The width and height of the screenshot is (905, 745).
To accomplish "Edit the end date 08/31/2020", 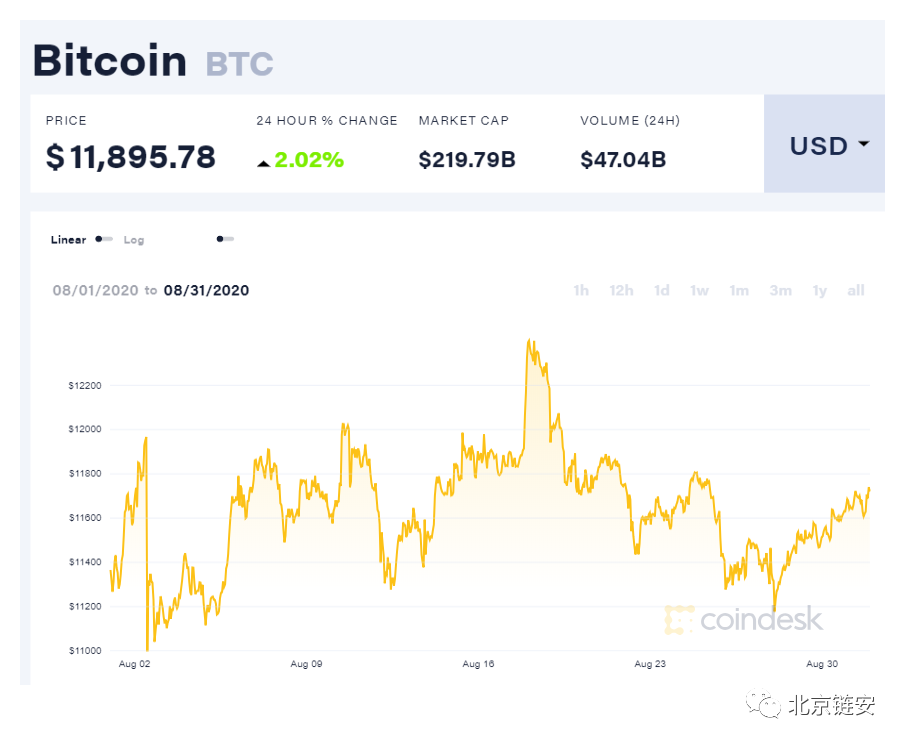I will (x=206, y=290).
